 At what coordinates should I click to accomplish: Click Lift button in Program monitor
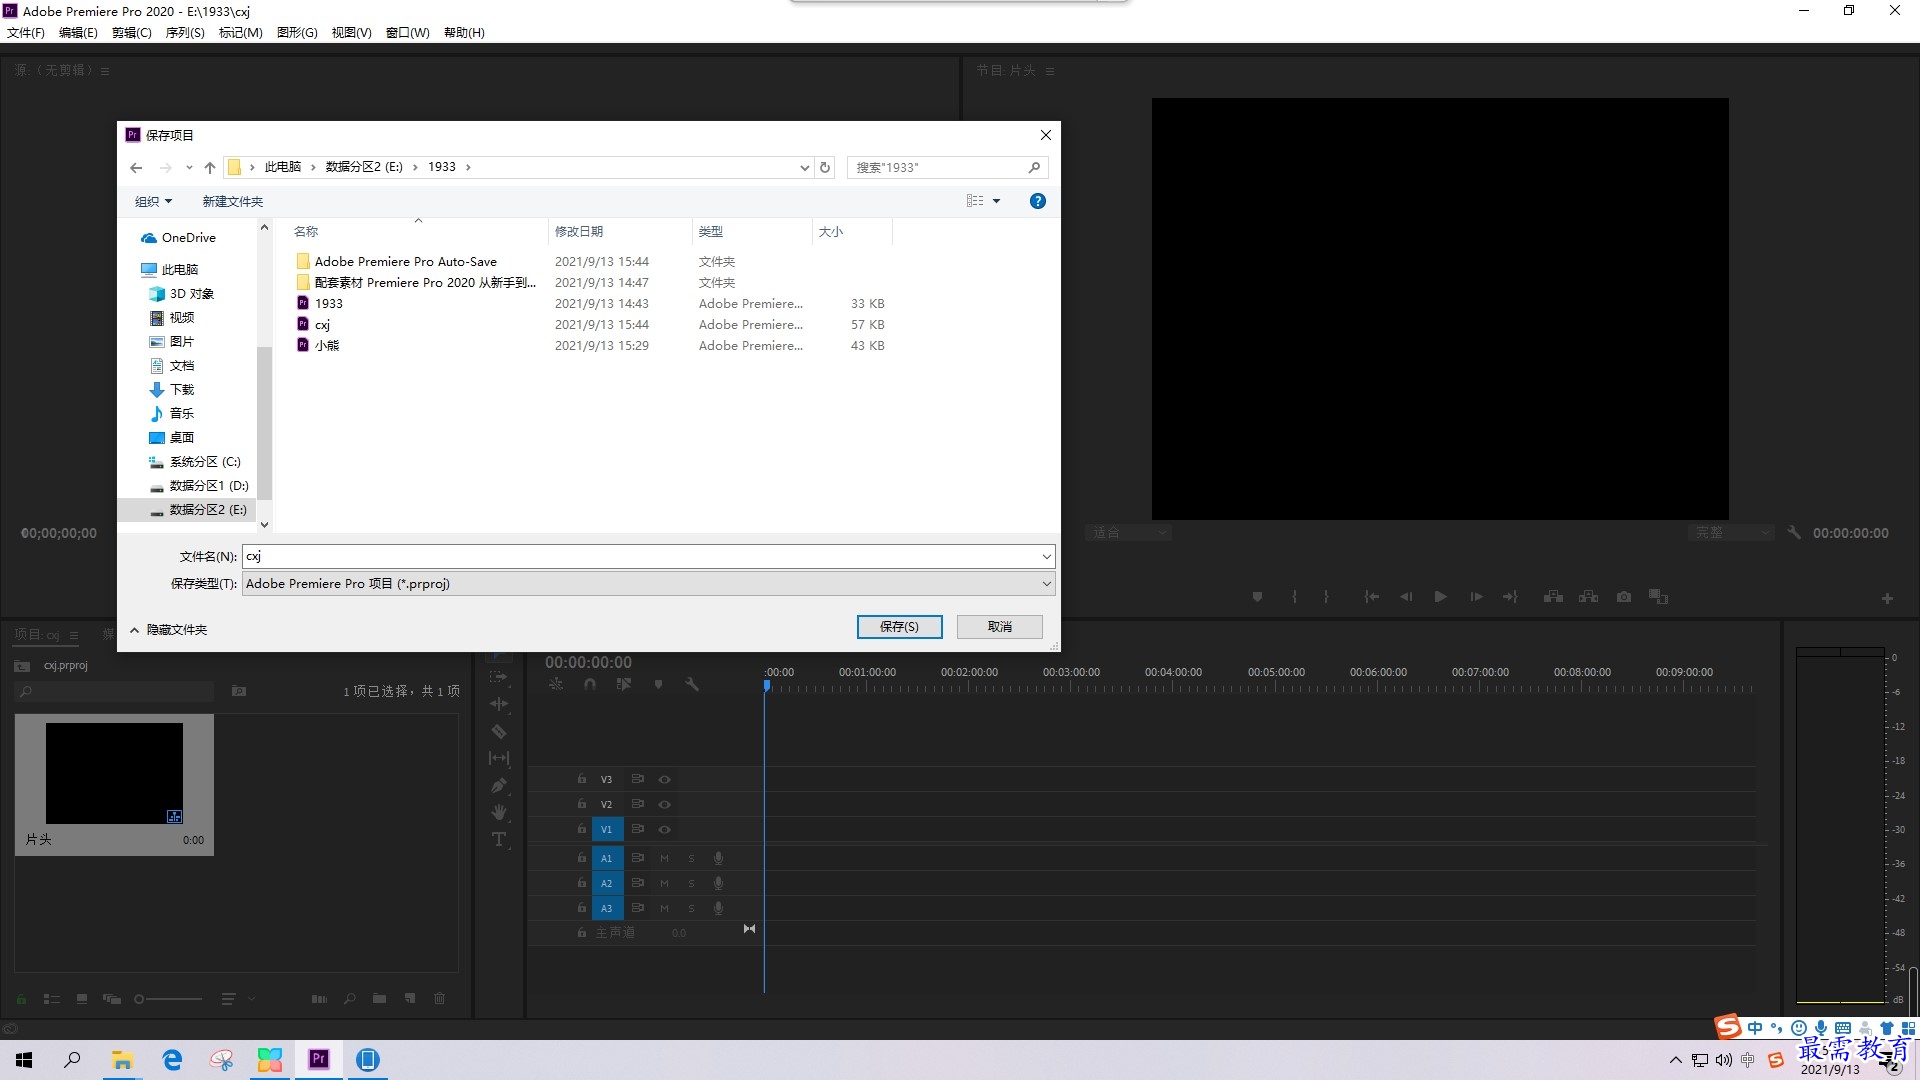1553,597
